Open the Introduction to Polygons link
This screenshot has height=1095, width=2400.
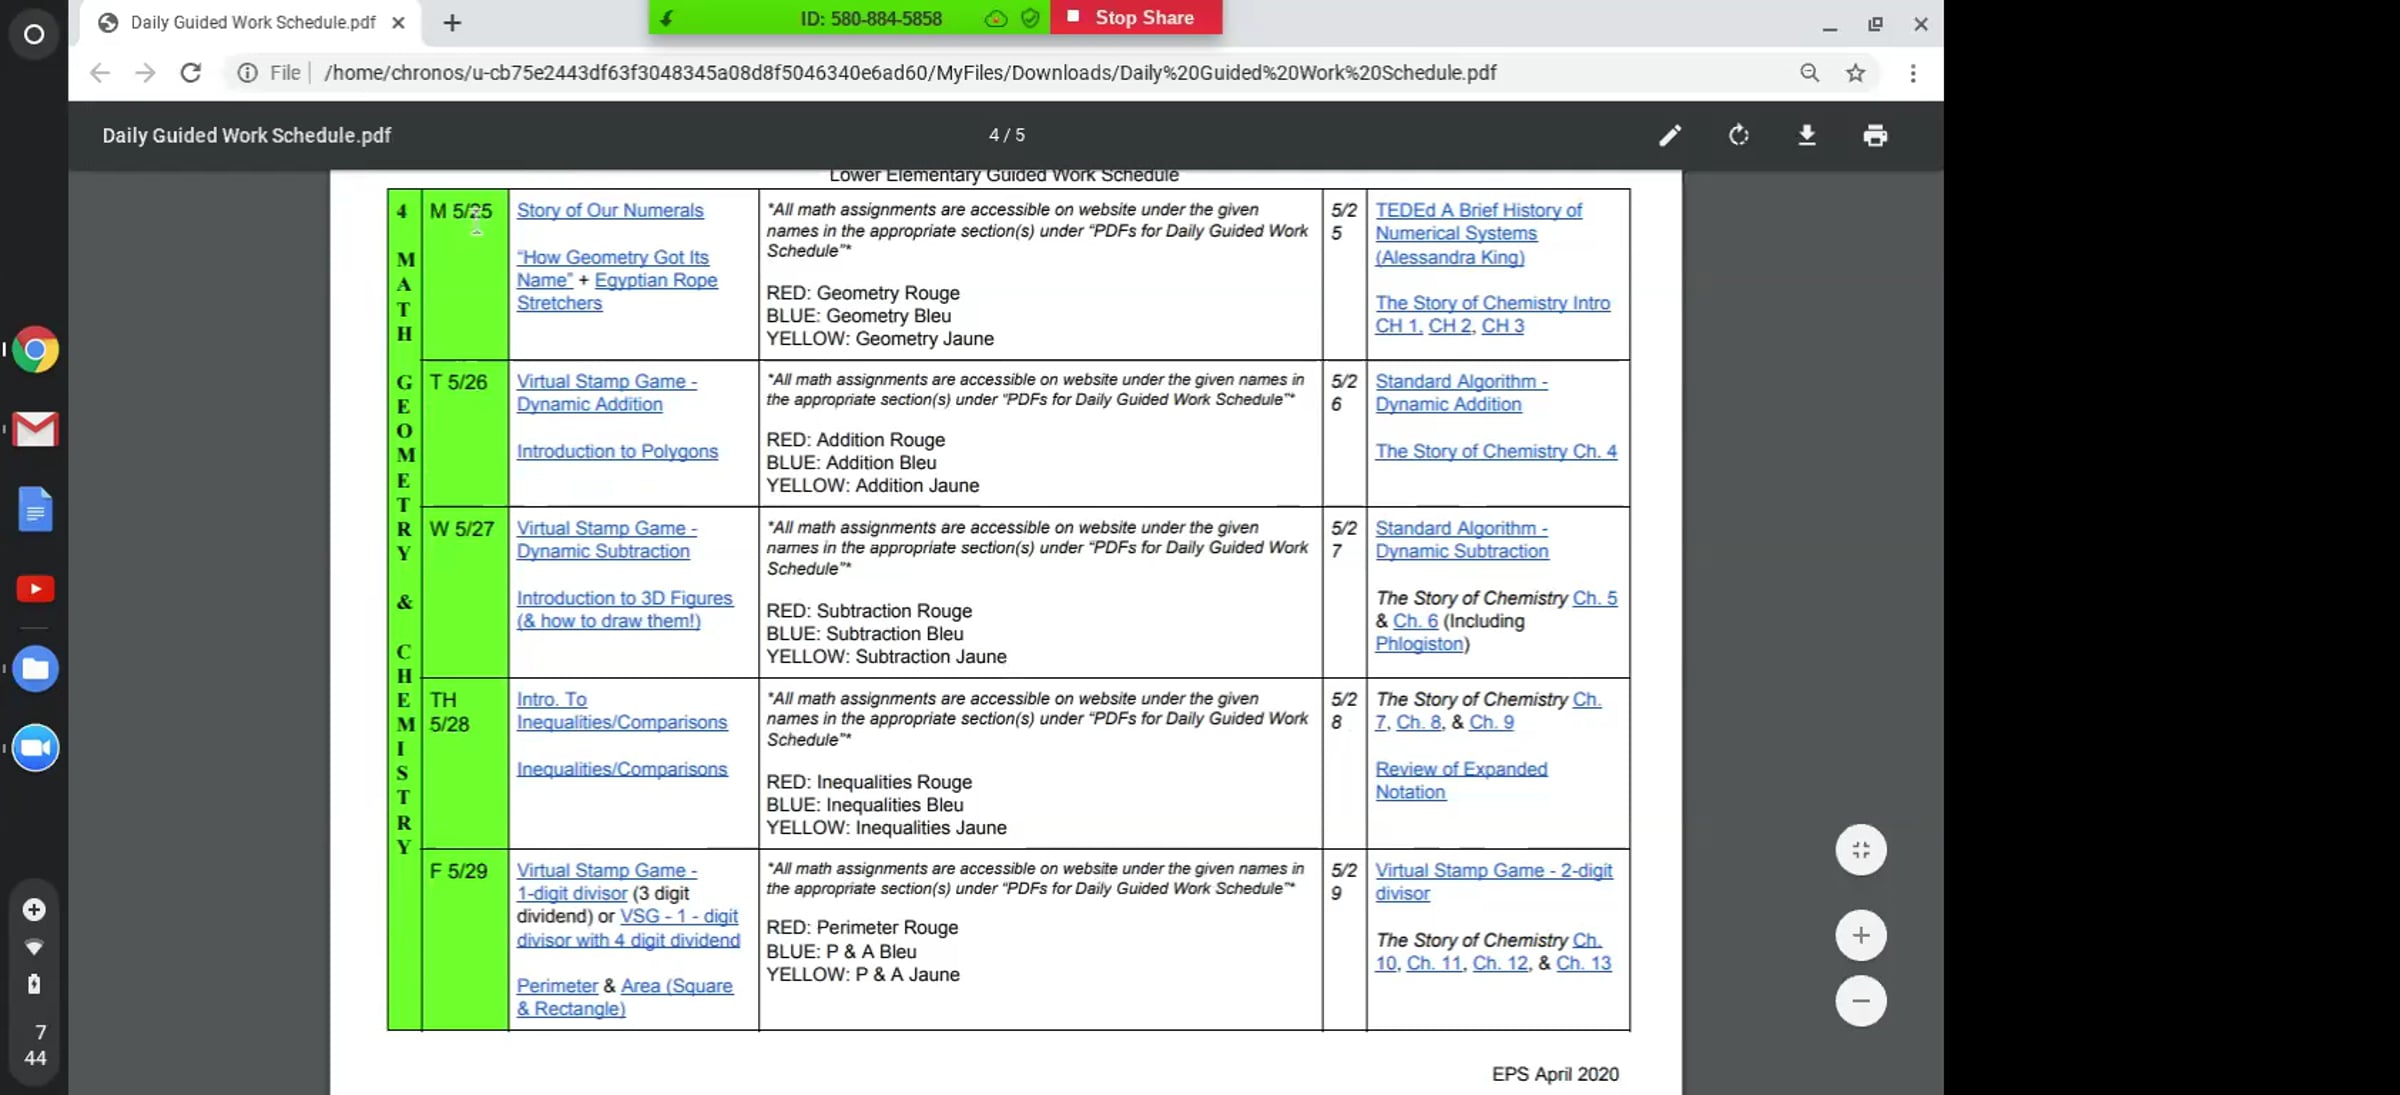617,451
